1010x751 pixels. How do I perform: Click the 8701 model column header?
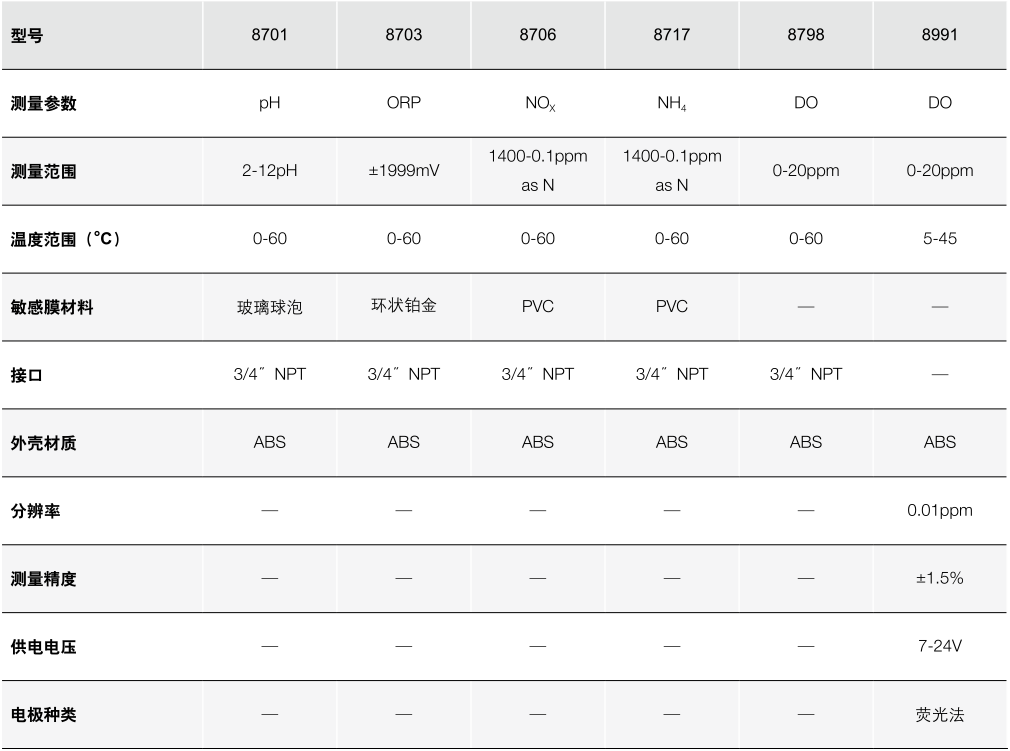(x=269, y=35)
